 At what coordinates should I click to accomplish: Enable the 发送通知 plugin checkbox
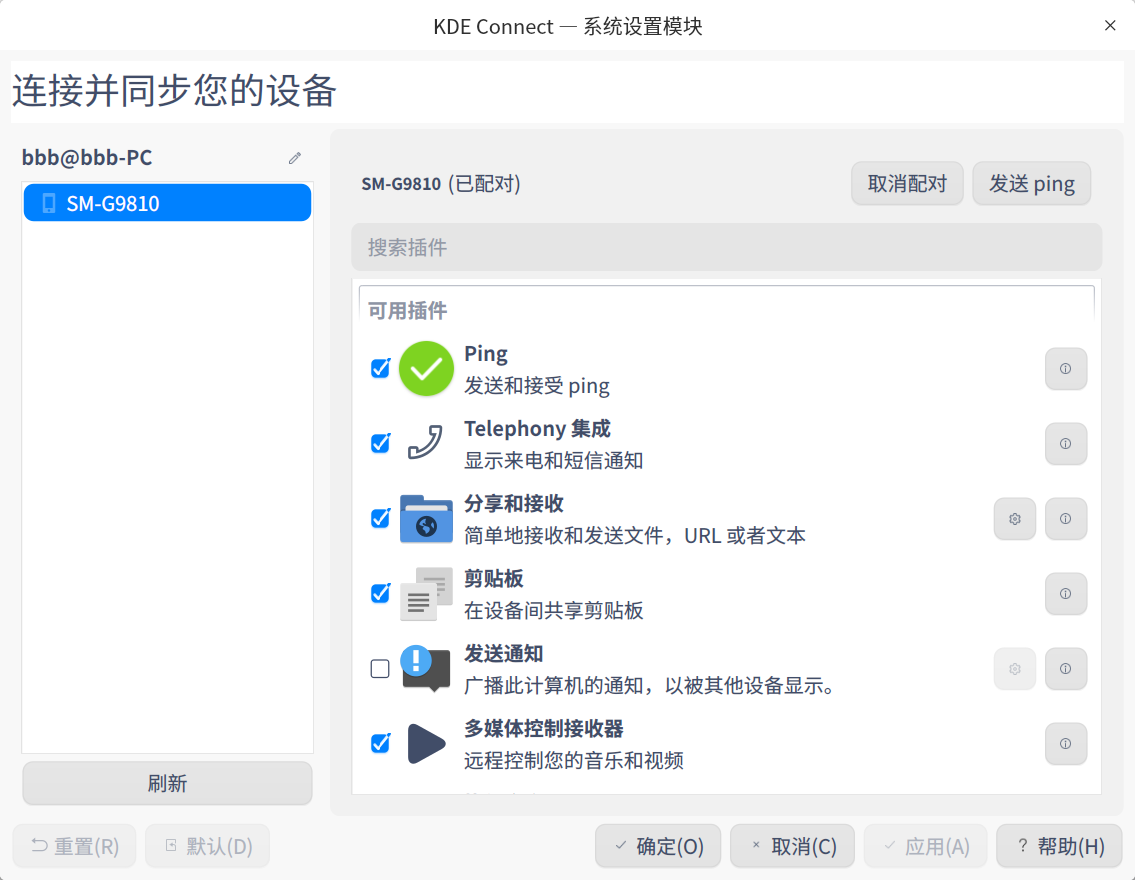pos(380,669)
